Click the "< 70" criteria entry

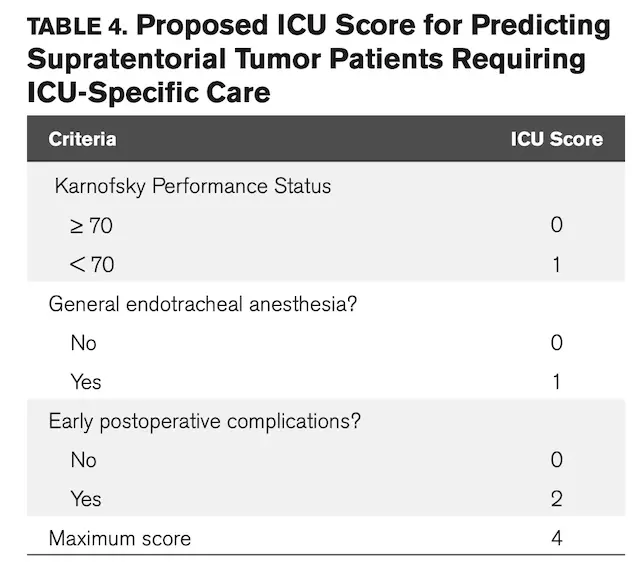coord(91,265)
